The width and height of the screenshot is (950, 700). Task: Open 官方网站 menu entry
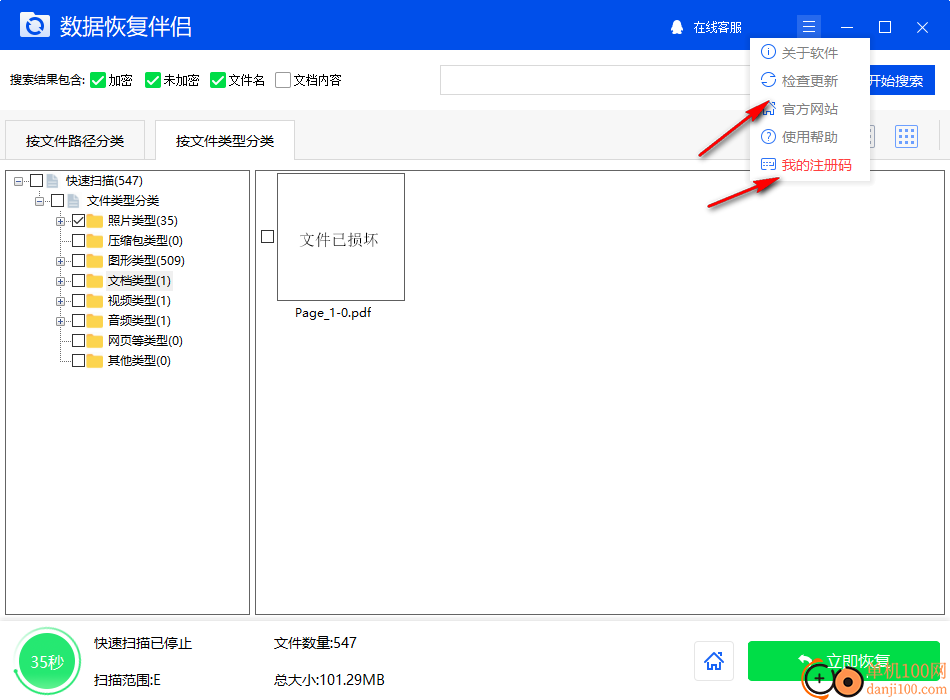809,109
